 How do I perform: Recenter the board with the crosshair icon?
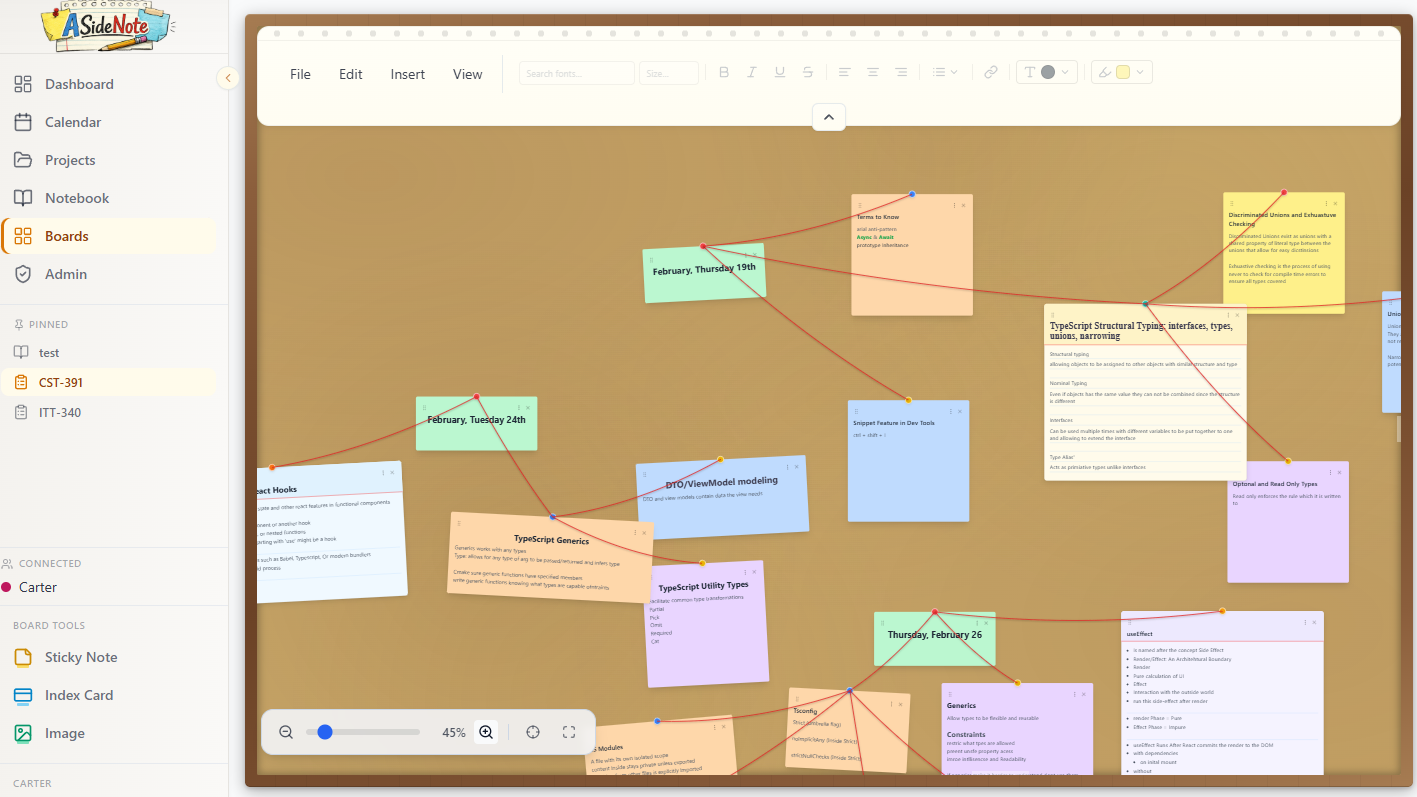coord(533,732)
